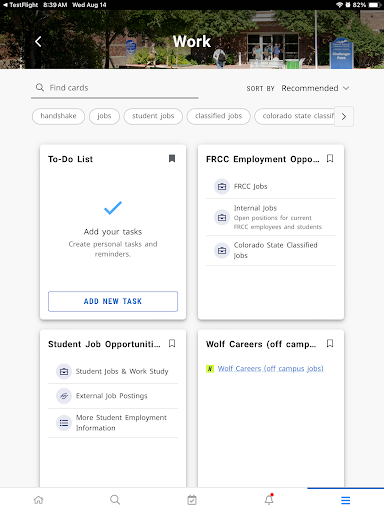Click the FRCC Employment Oppo... card title
Screen dimensions: 384x512
(x=263, y=159)
